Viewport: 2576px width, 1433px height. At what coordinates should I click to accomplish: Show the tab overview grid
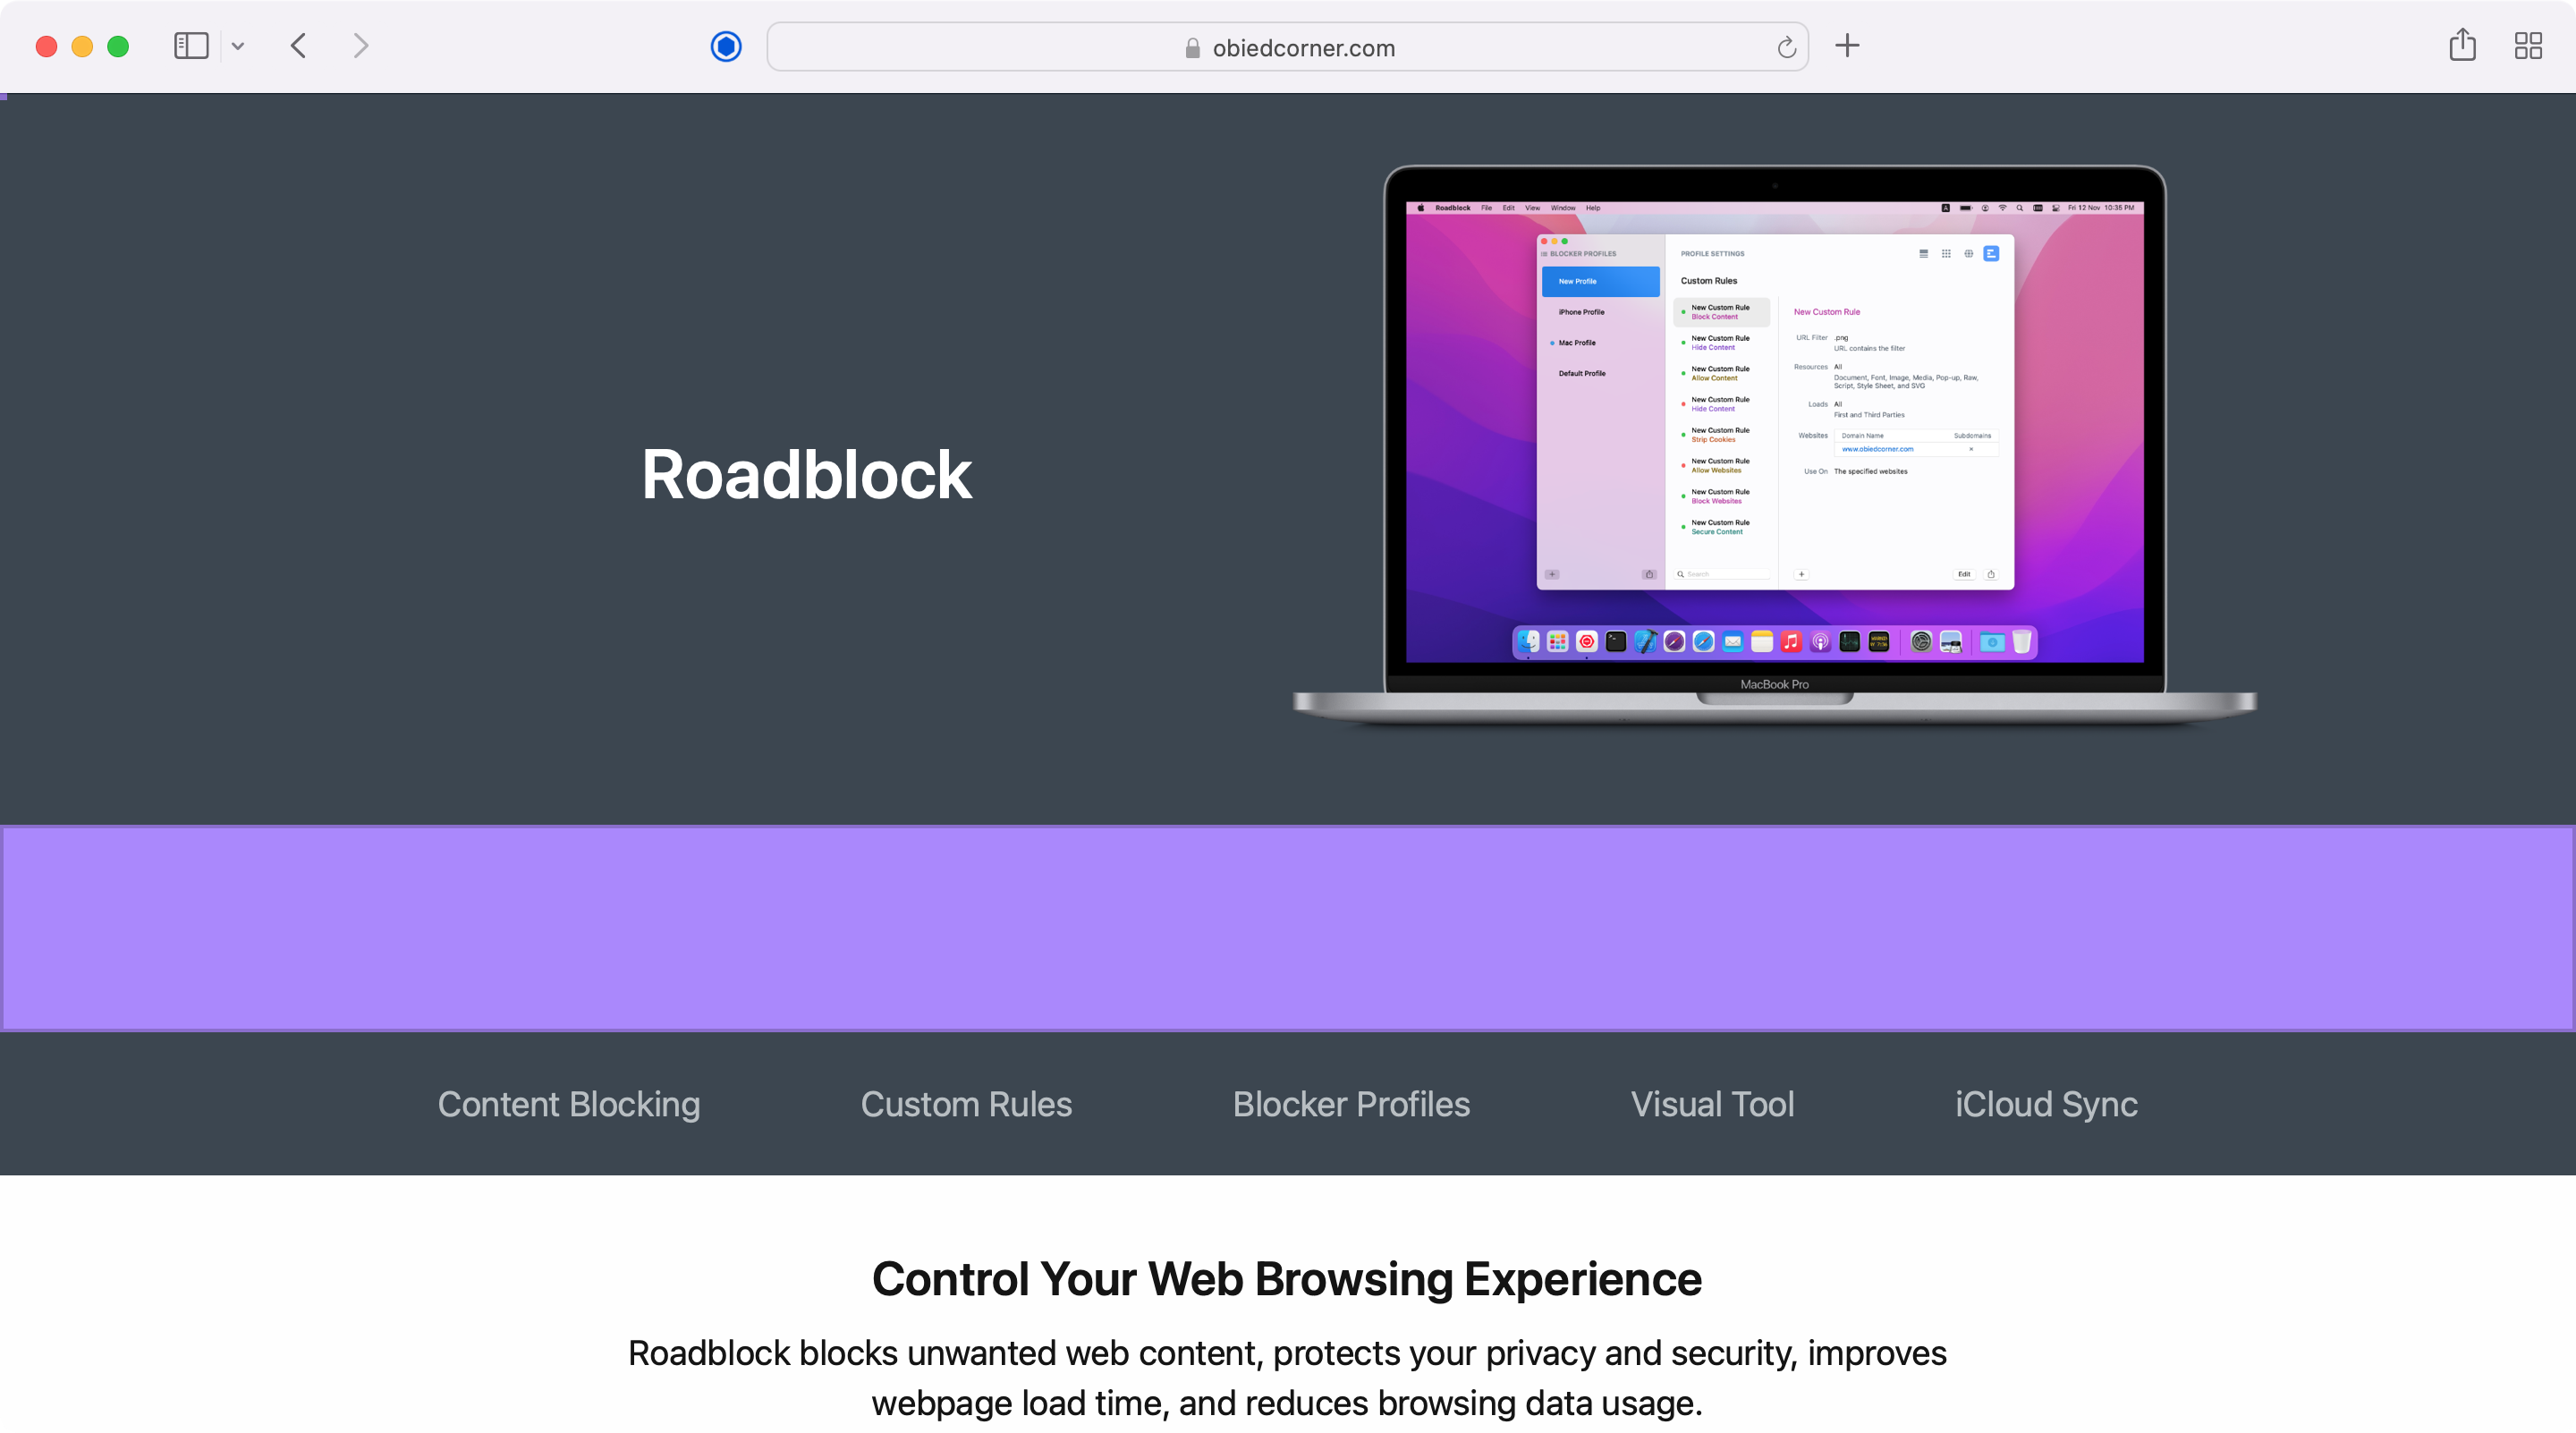(2528, 46)
